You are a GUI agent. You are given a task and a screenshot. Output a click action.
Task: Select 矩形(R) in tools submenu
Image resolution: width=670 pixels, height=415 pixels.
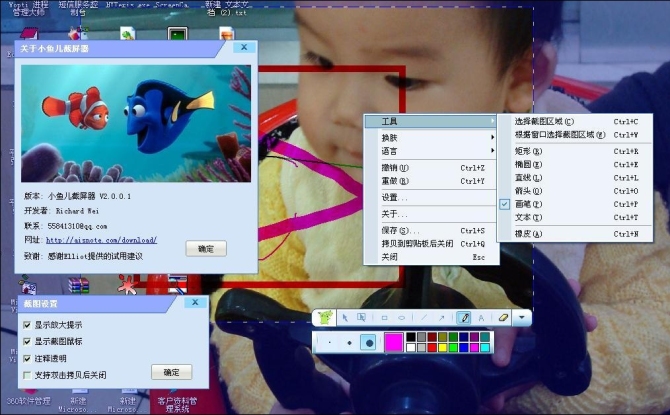point(575,151)
